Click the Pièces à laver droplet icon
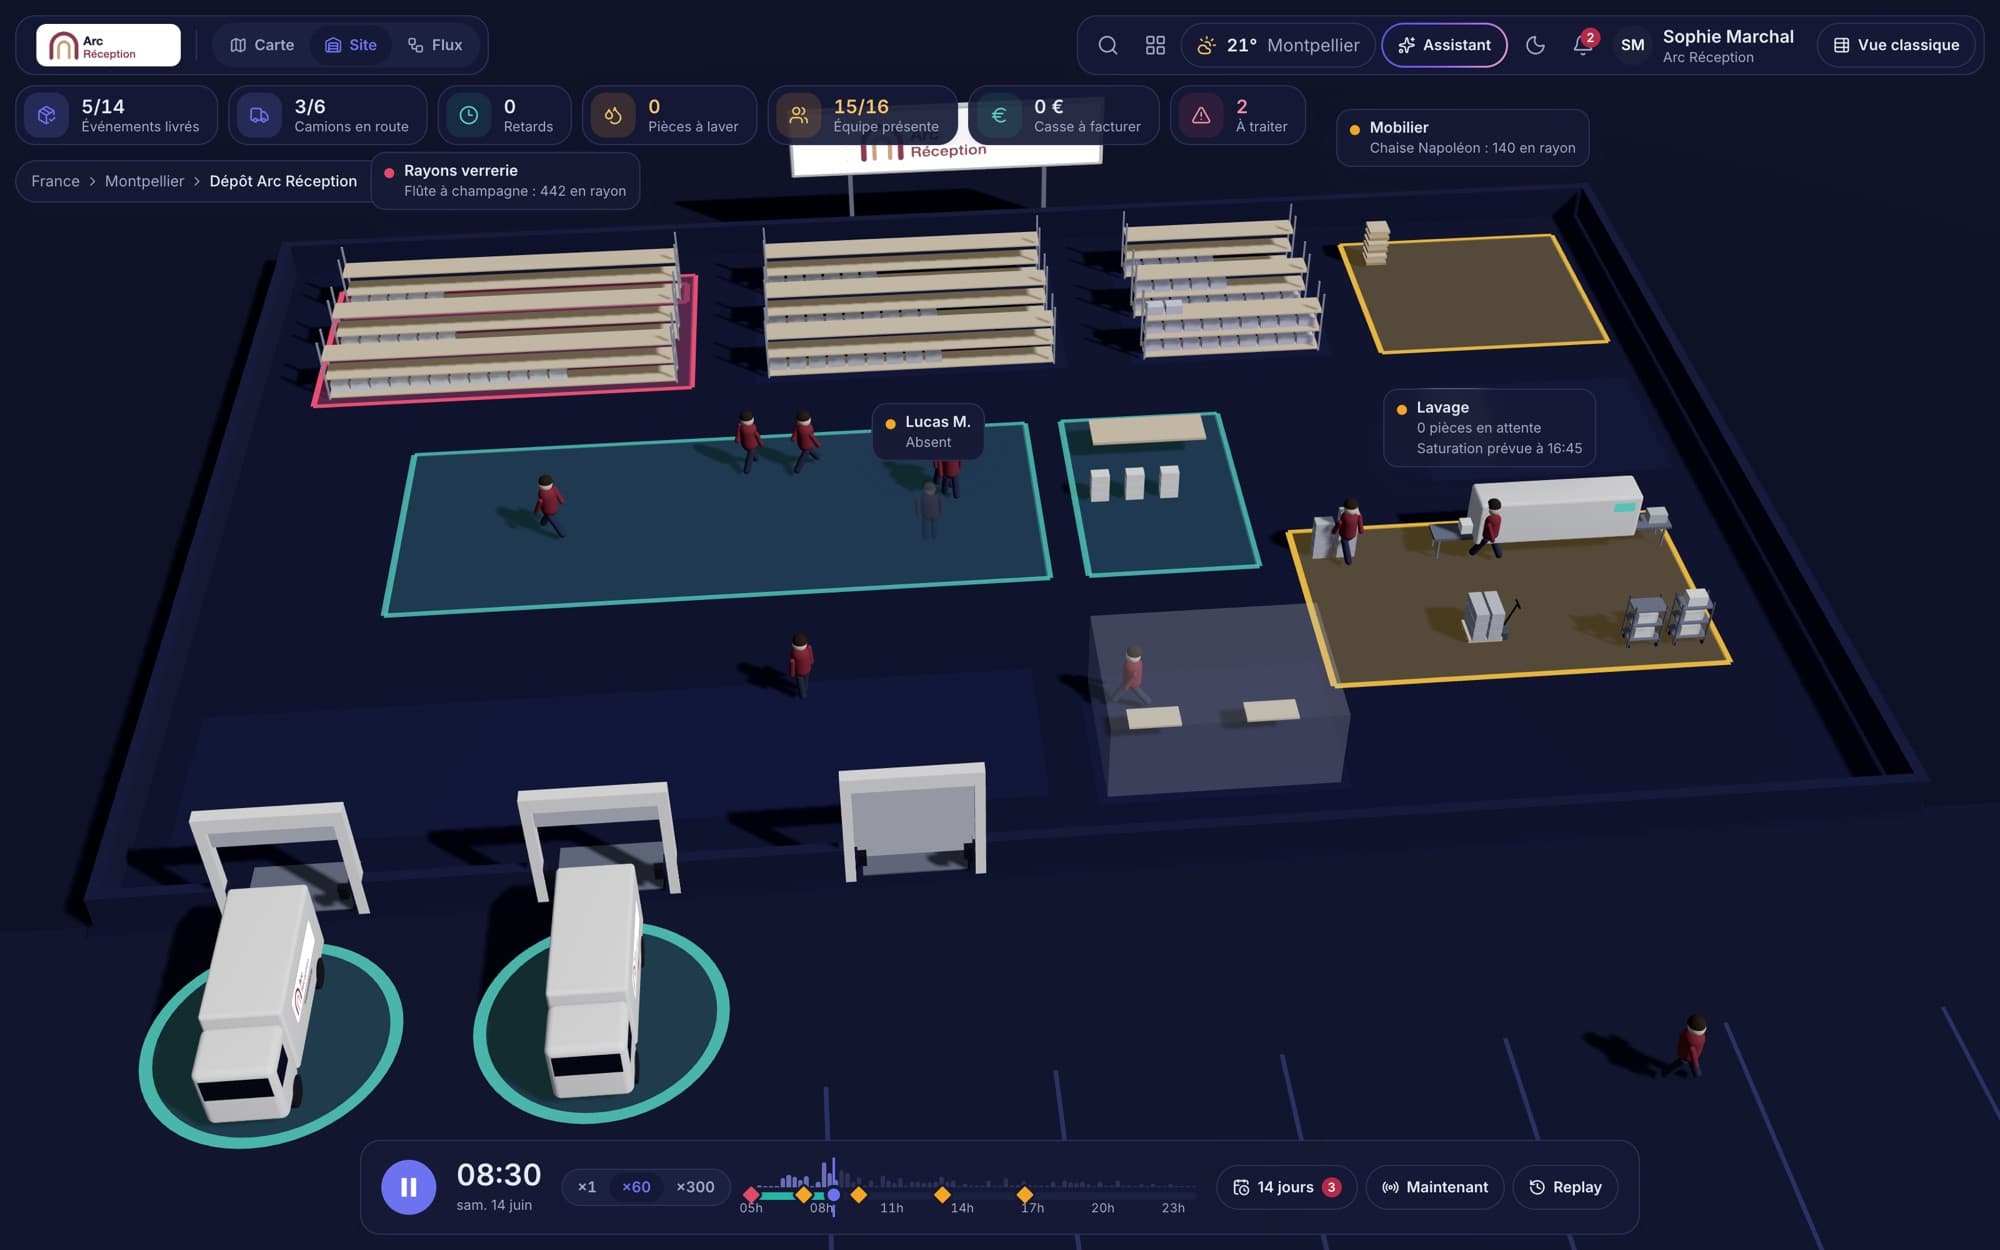This screenshot has width=2000, height=1250. (x=613, y=115)
